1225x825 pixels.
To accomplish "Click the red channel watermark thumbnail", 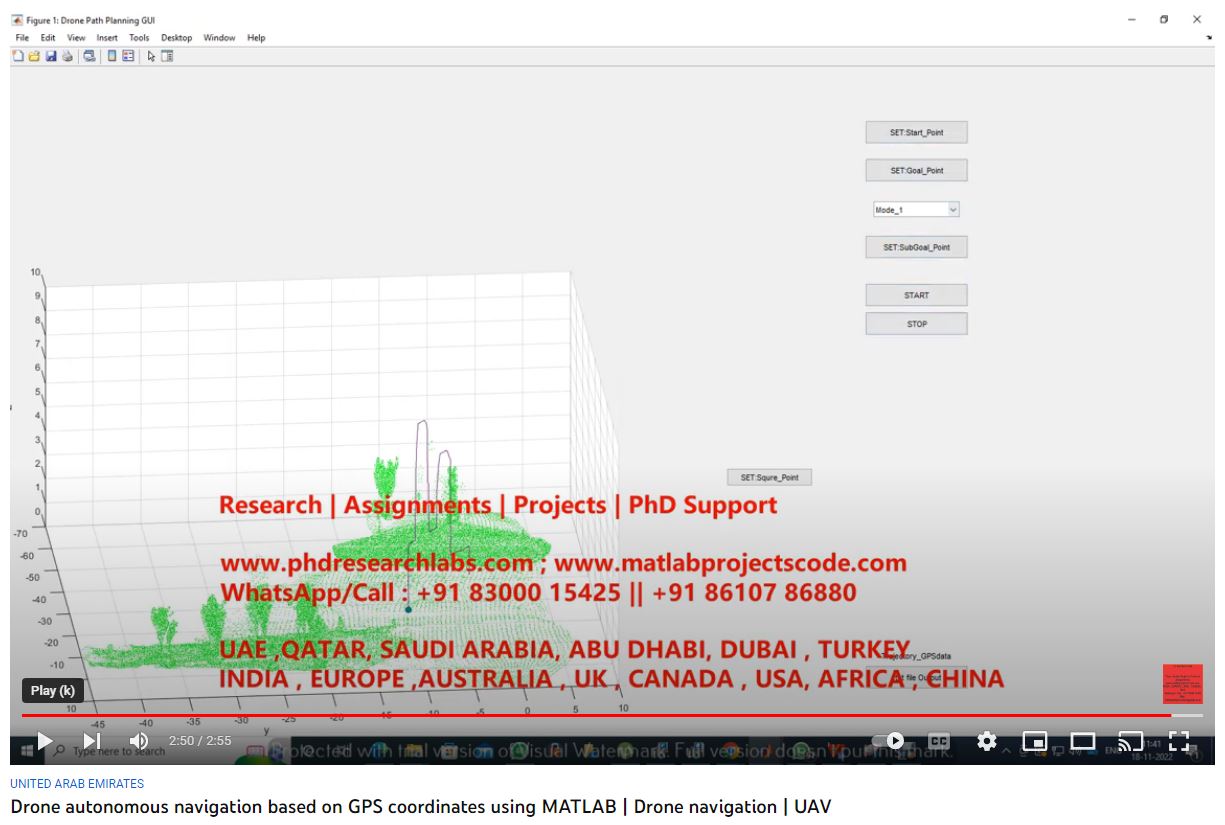I will (x=1183, y=685).
